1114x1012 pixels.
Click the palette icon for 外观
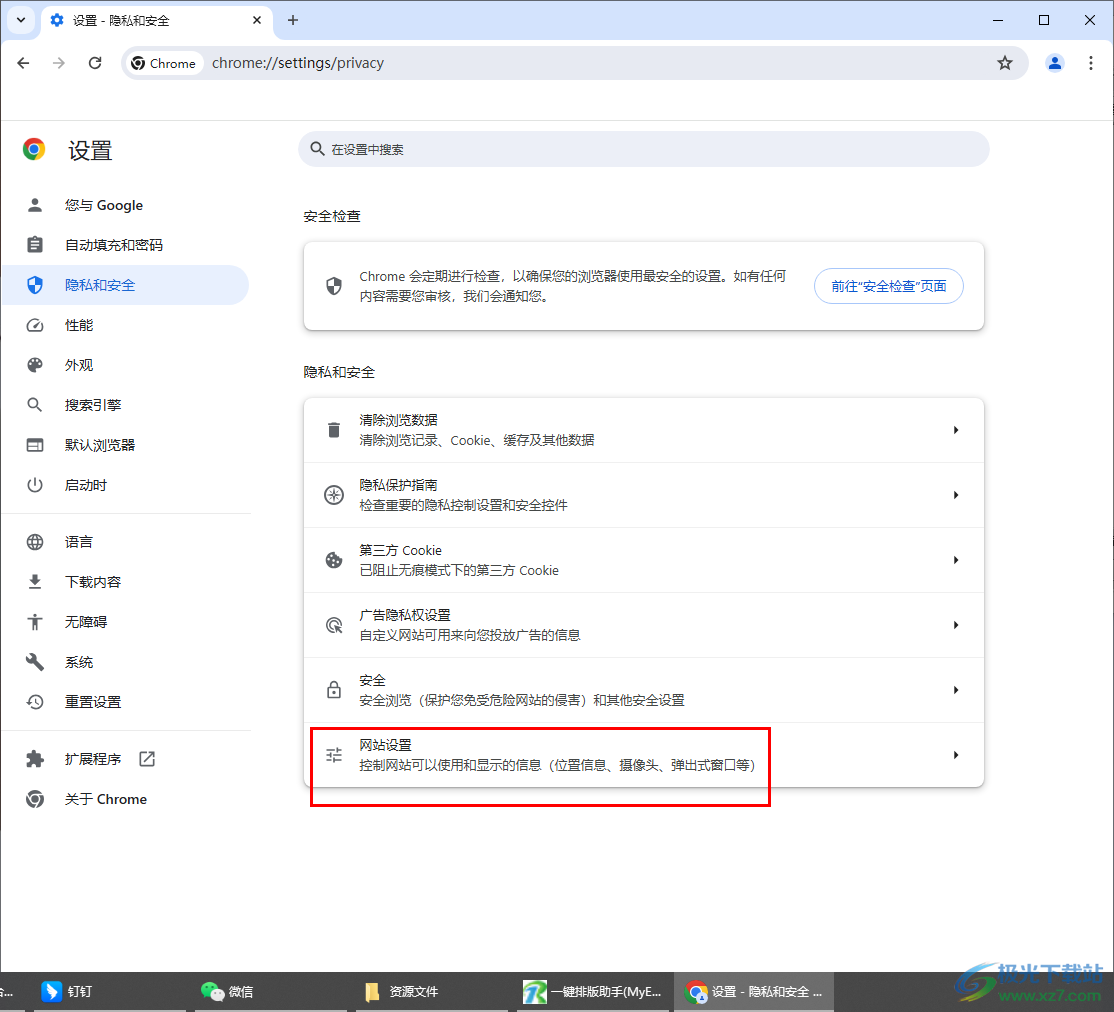[x=35, y=365]
